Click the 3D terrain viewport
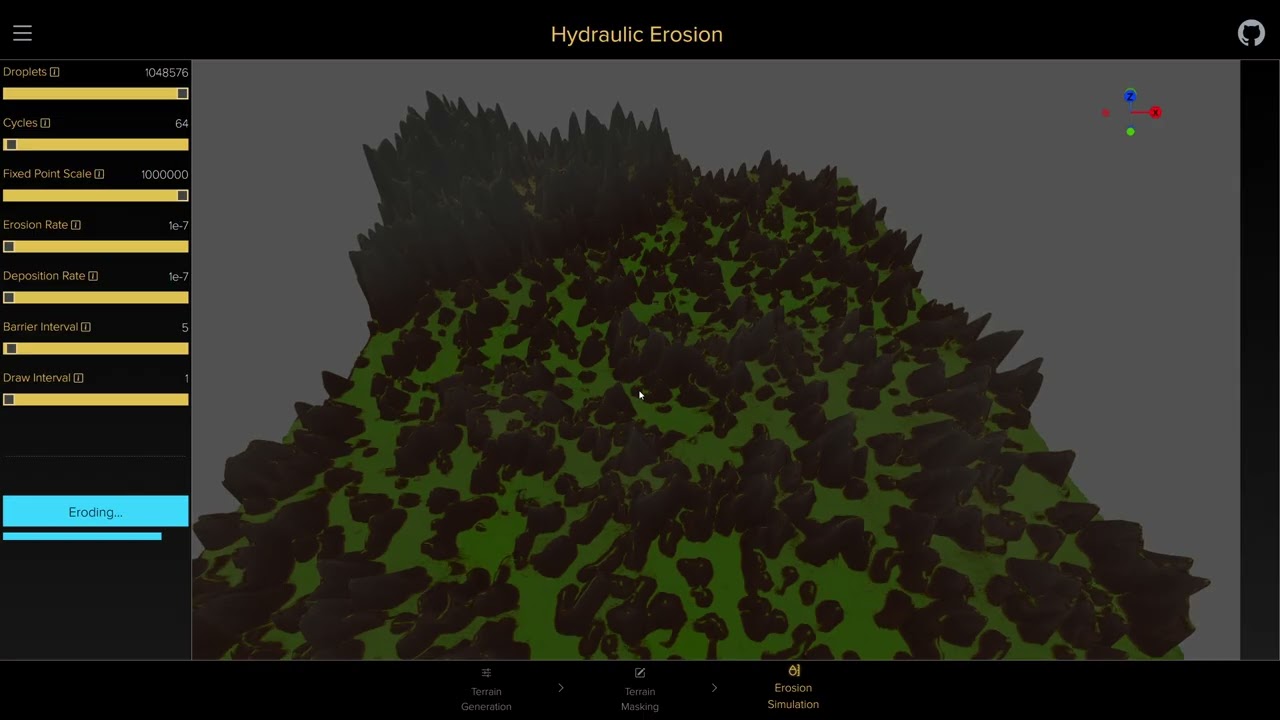 coord(715,360)
